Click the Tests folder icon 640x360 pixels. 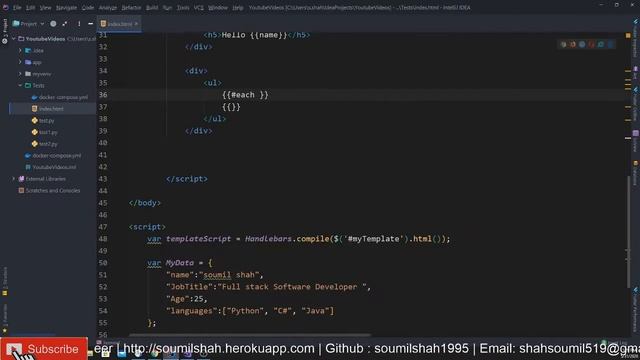[28, 86]
